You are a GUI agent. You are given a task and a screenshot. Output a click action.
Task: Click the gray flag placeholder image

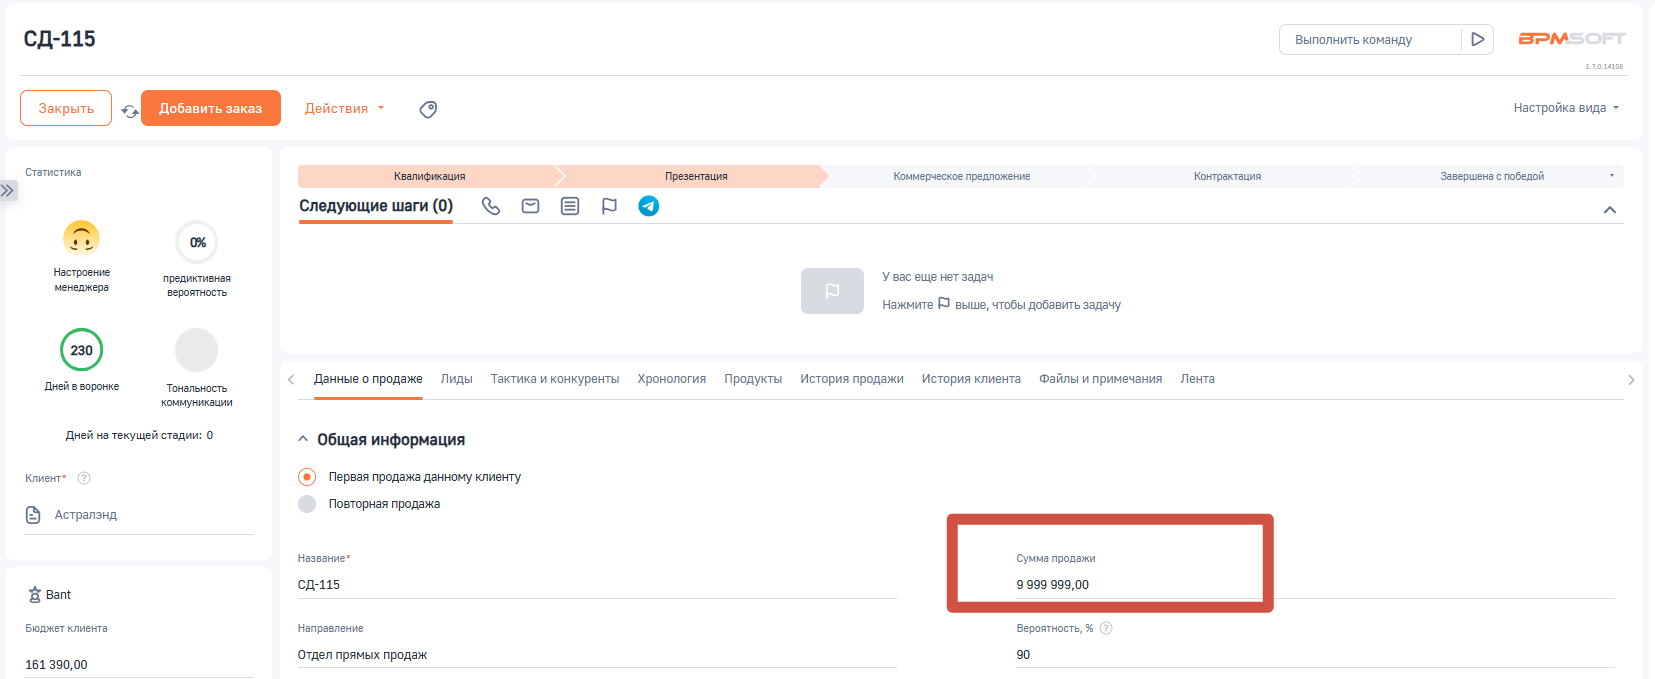(x=832, y=291)
